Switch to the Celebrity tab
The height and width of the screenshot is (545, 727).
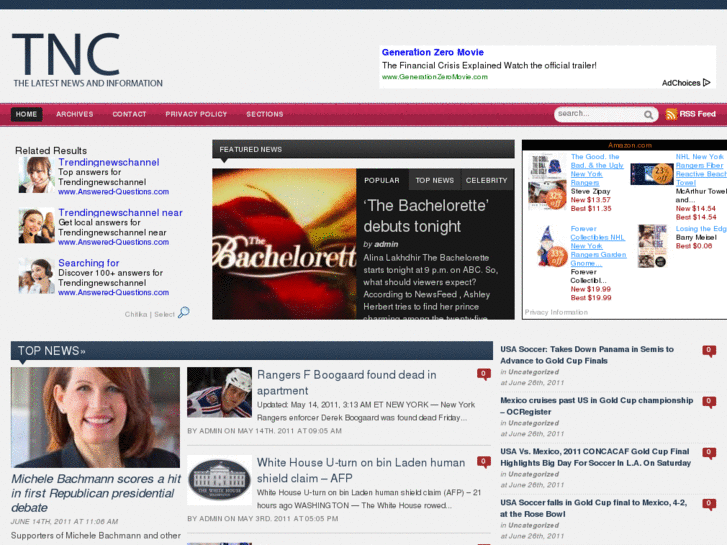(487, 180)
